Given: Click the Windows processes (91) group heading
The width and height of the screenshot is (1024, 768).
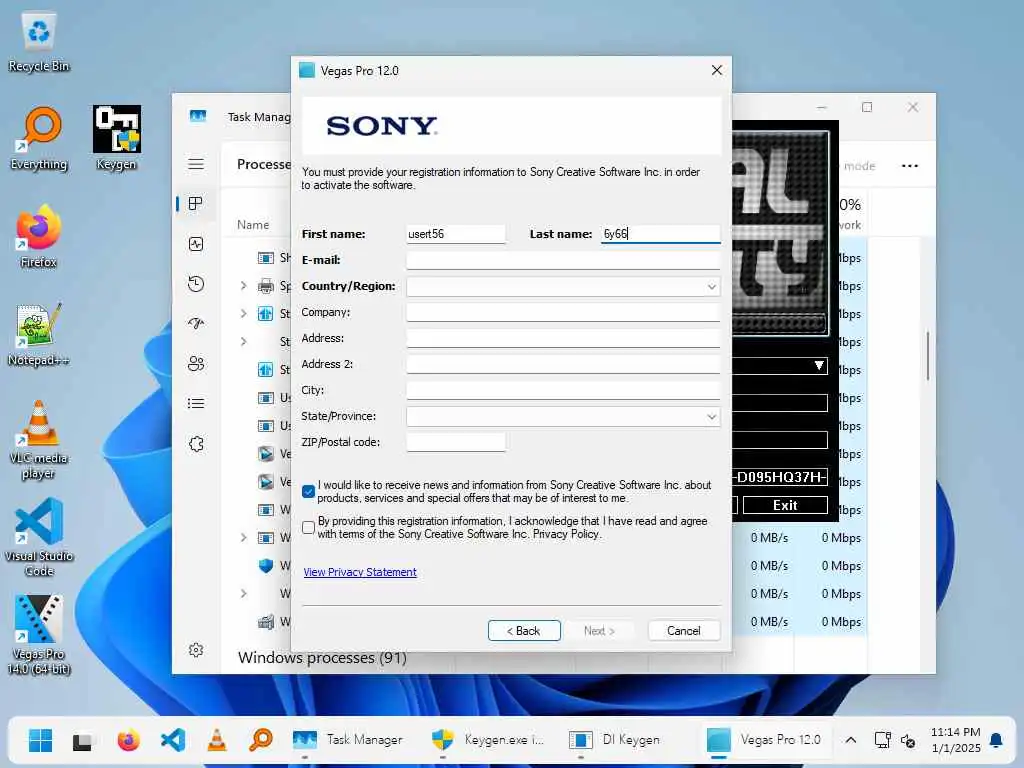Looking at the screenshot, I should coord(322,658).
